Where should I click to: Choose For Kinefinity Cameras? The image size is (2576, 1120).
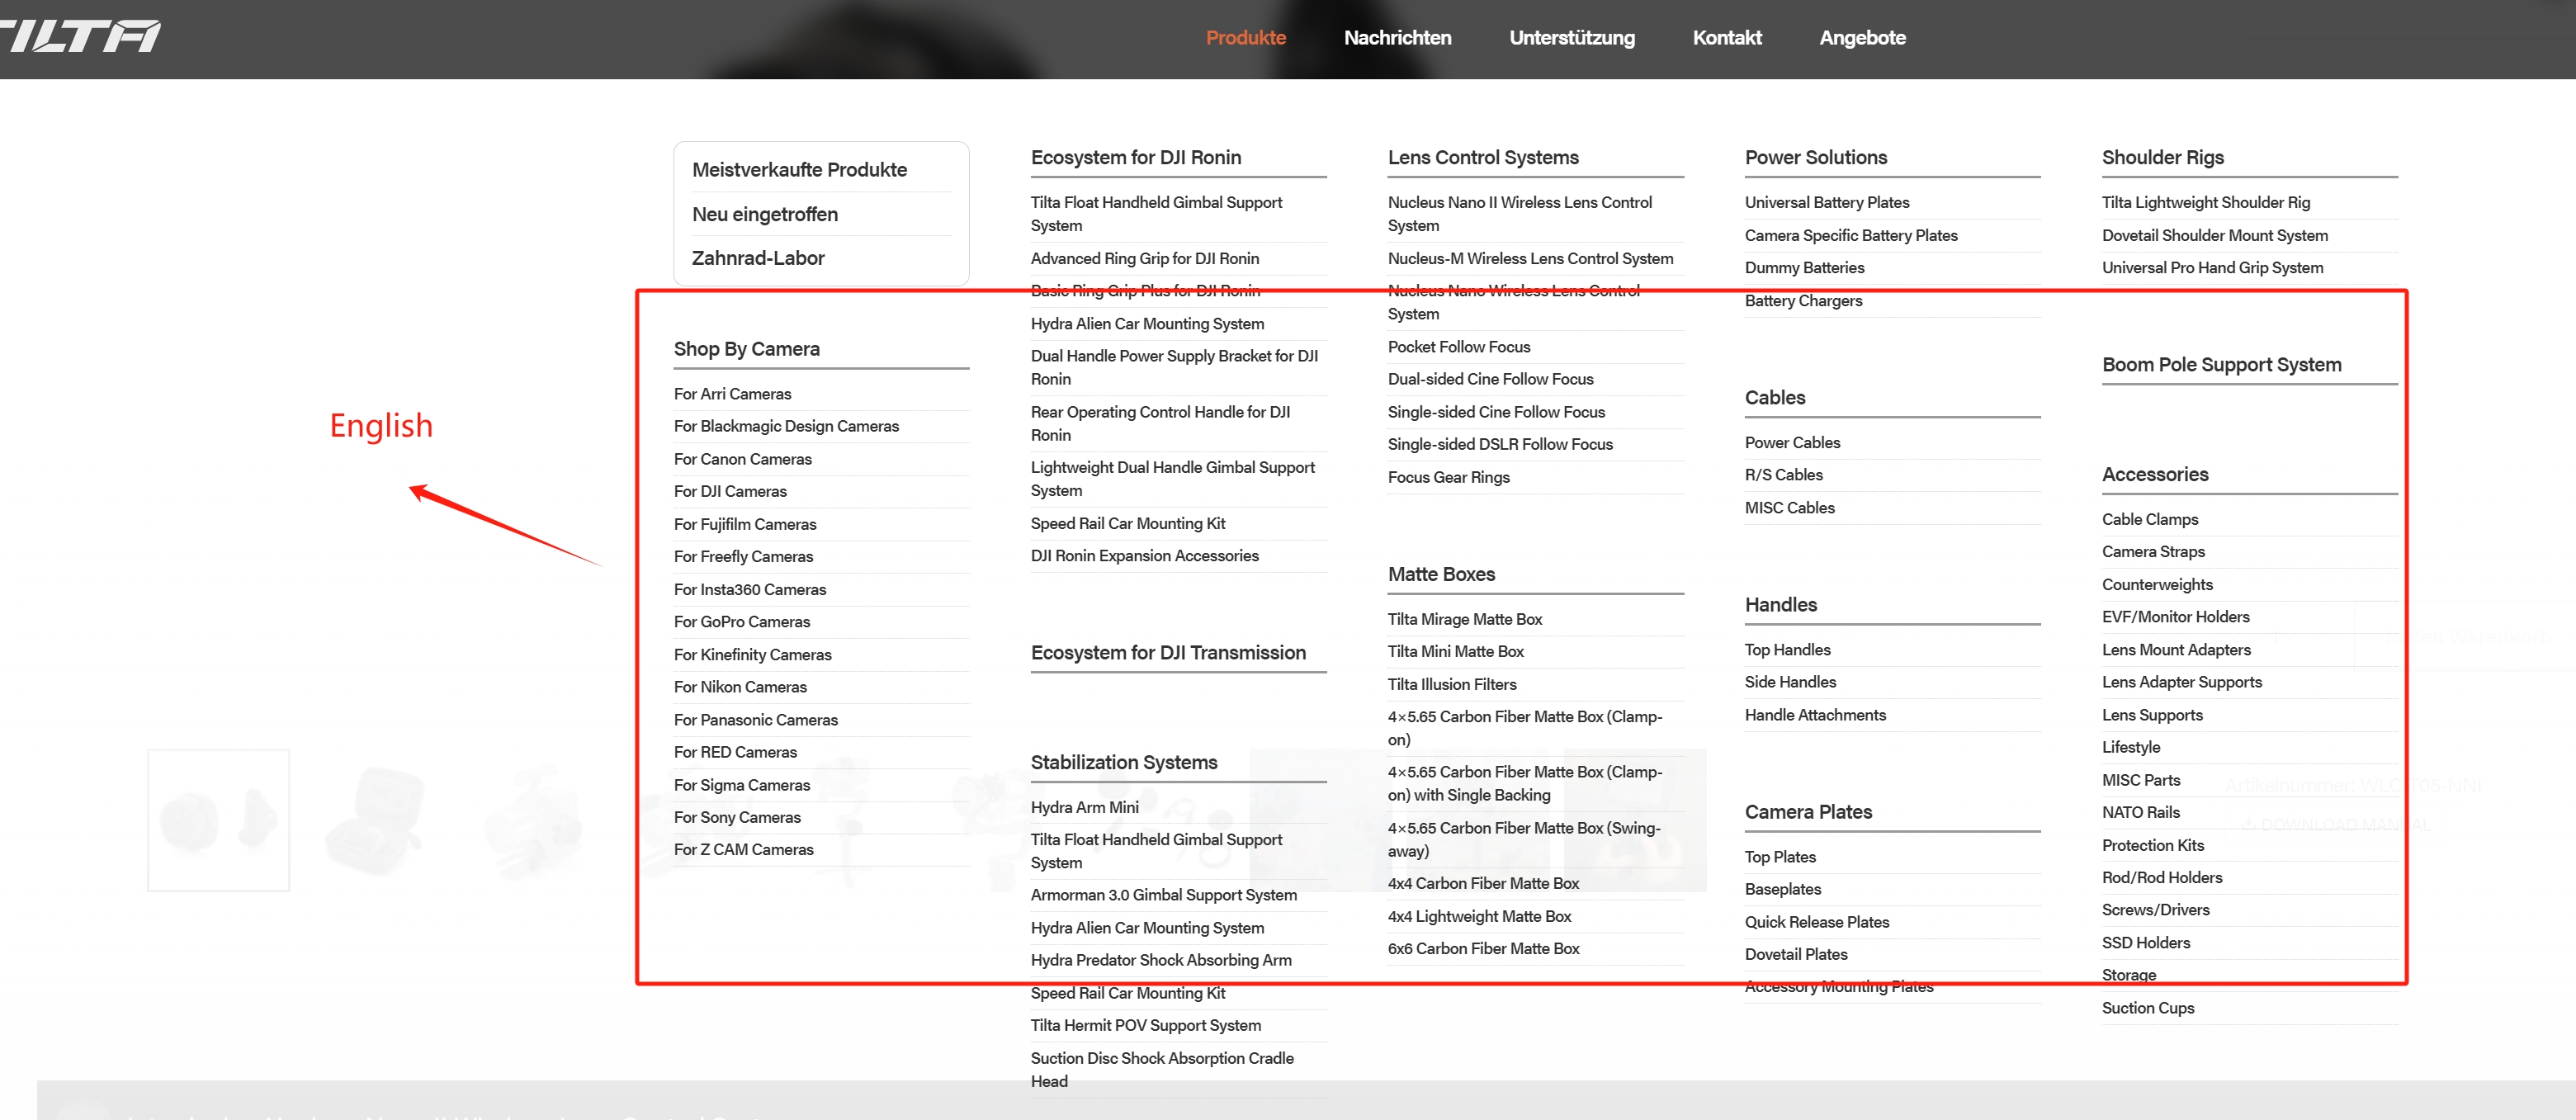point(752,654)
